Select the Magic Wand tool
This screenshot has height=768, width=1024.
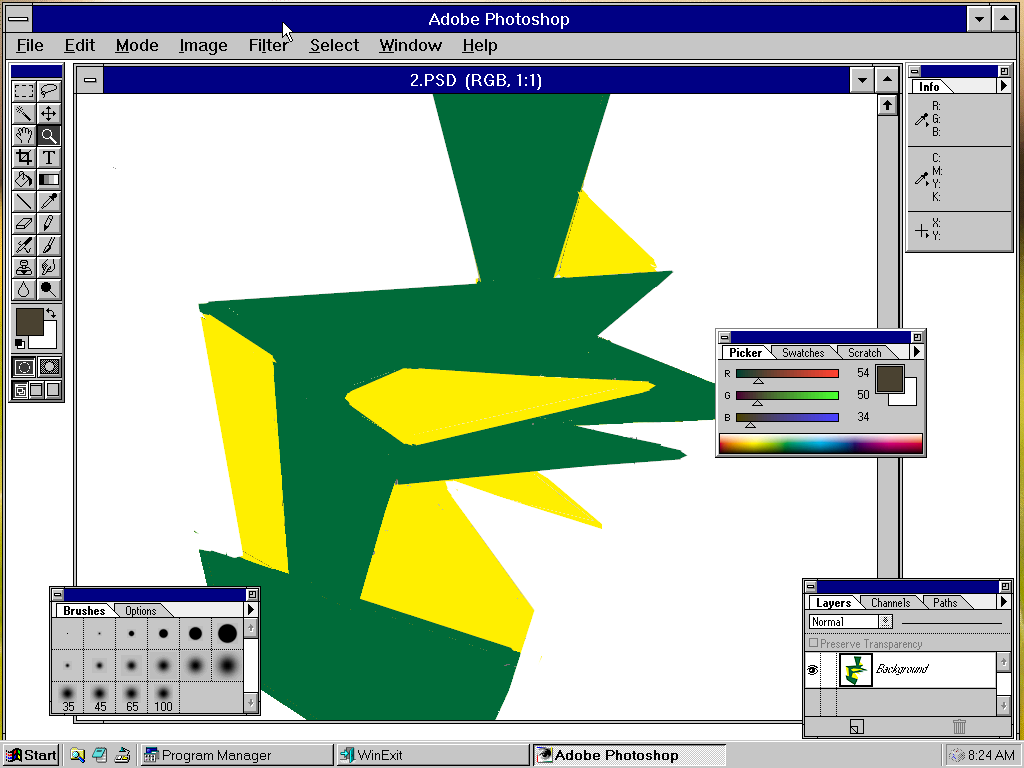[x=25, y=113]
